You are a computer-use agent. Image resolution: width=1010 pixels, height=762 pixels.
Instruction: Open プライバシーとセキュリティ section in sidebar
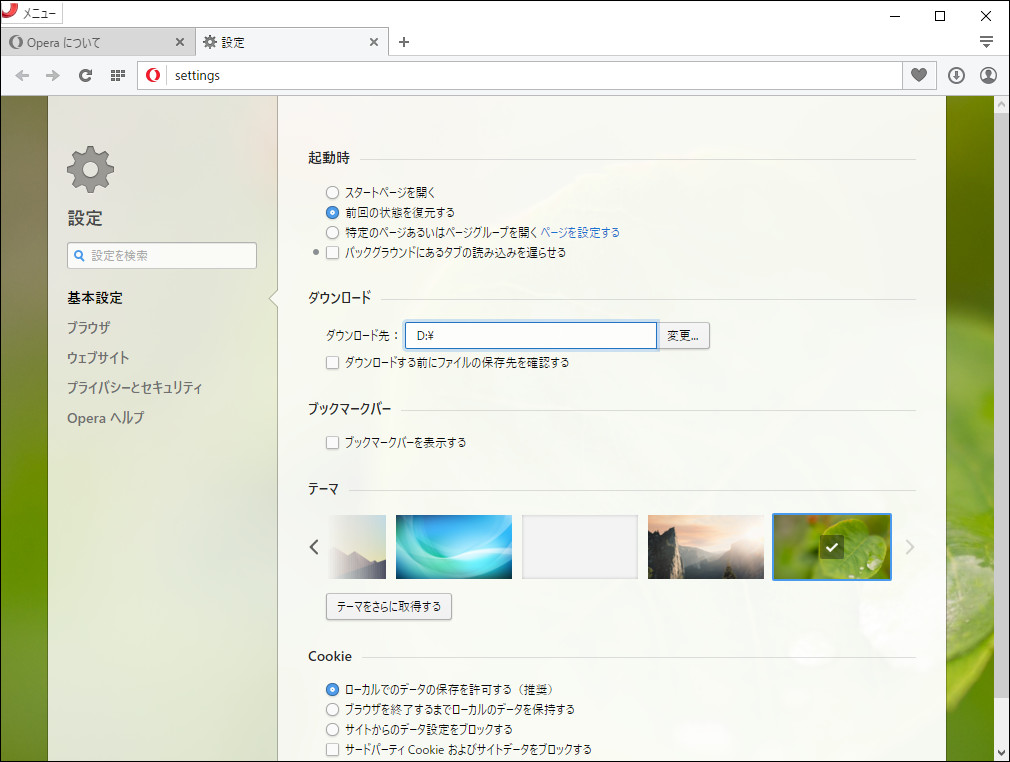tap(134, 387)
